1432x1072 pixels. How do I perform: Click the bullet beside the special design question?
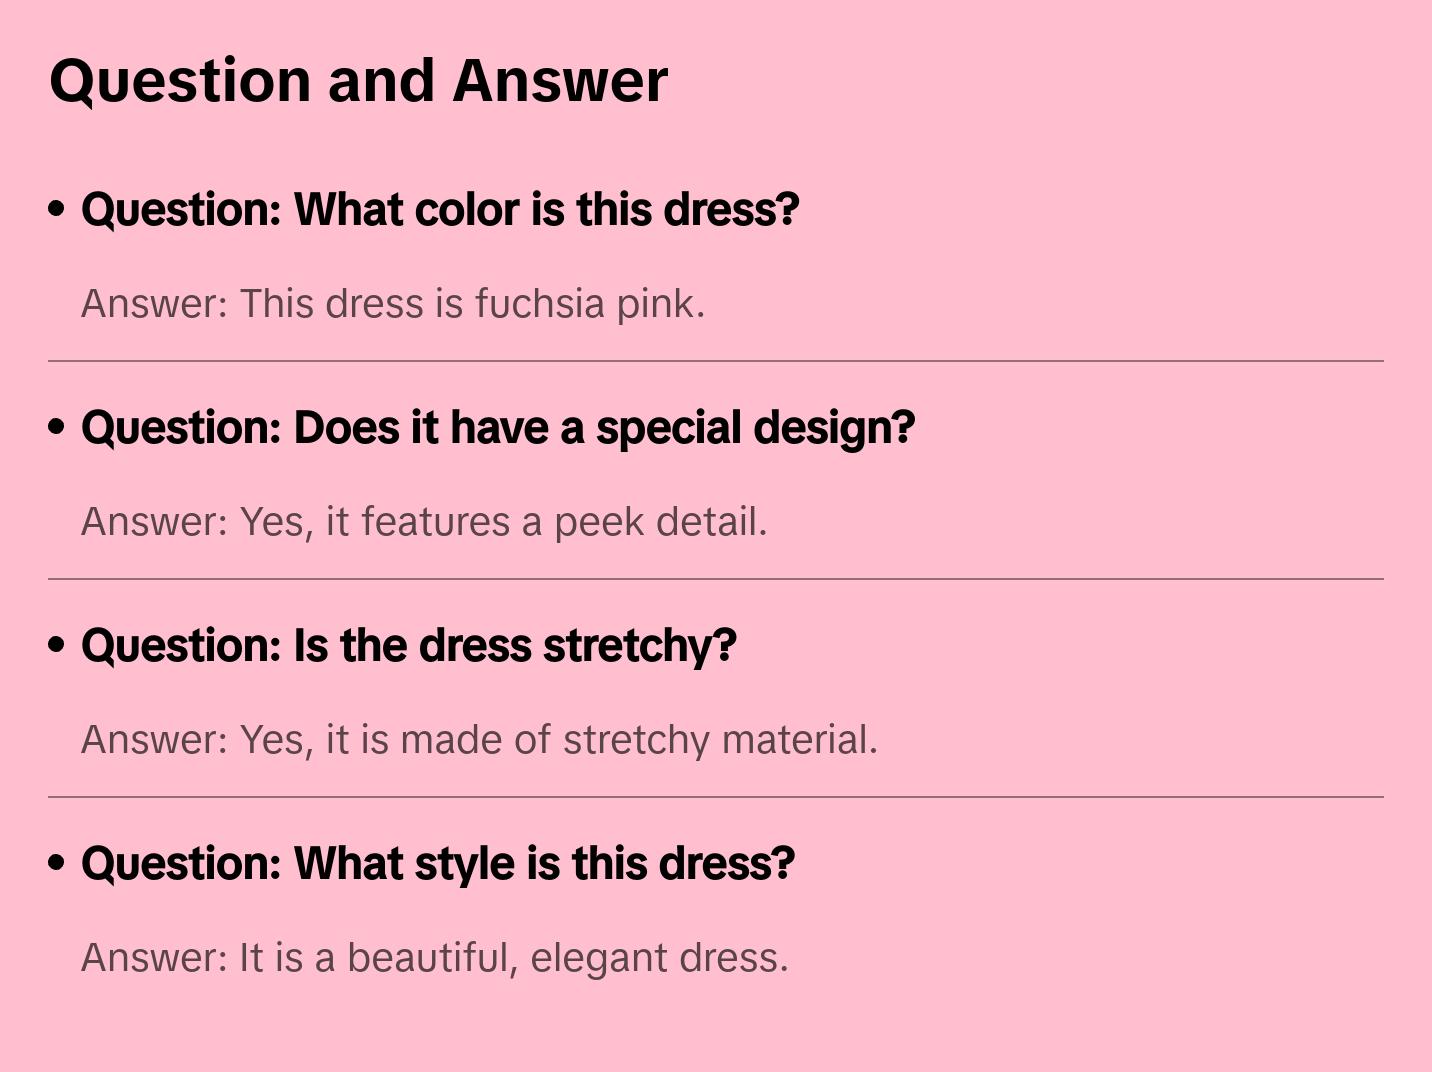click(57, 427)
